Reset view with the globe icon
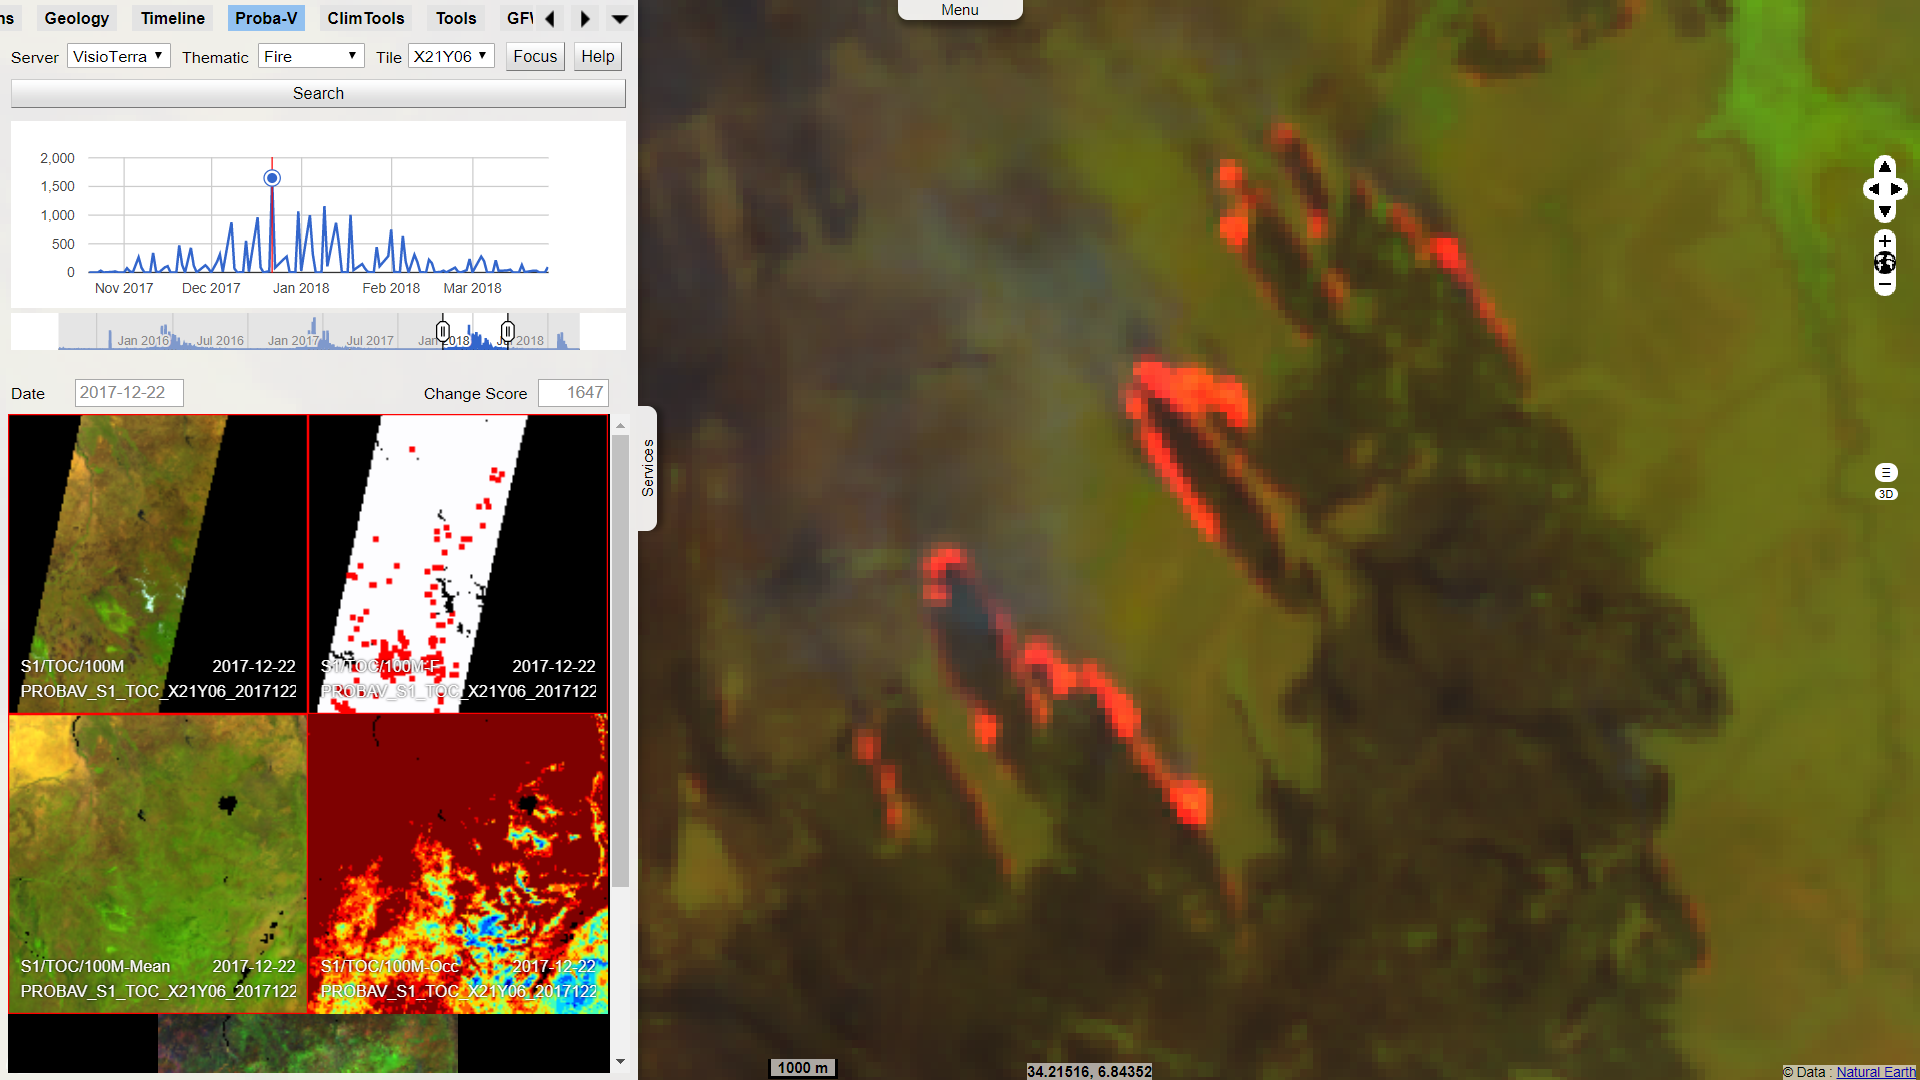The height and width of the screenshot is (1080, 1920). pyautogui.click(x=1885, y=263)
